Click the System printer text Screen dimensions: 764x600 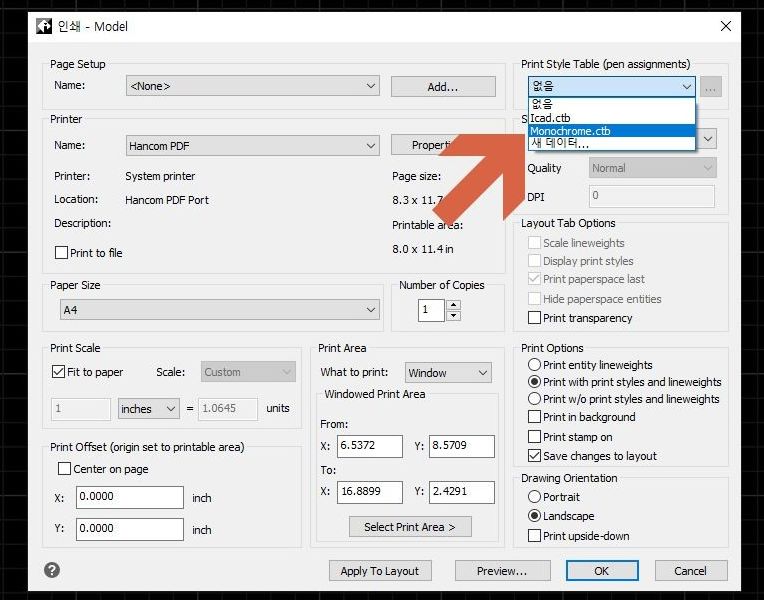pos(160,176)
